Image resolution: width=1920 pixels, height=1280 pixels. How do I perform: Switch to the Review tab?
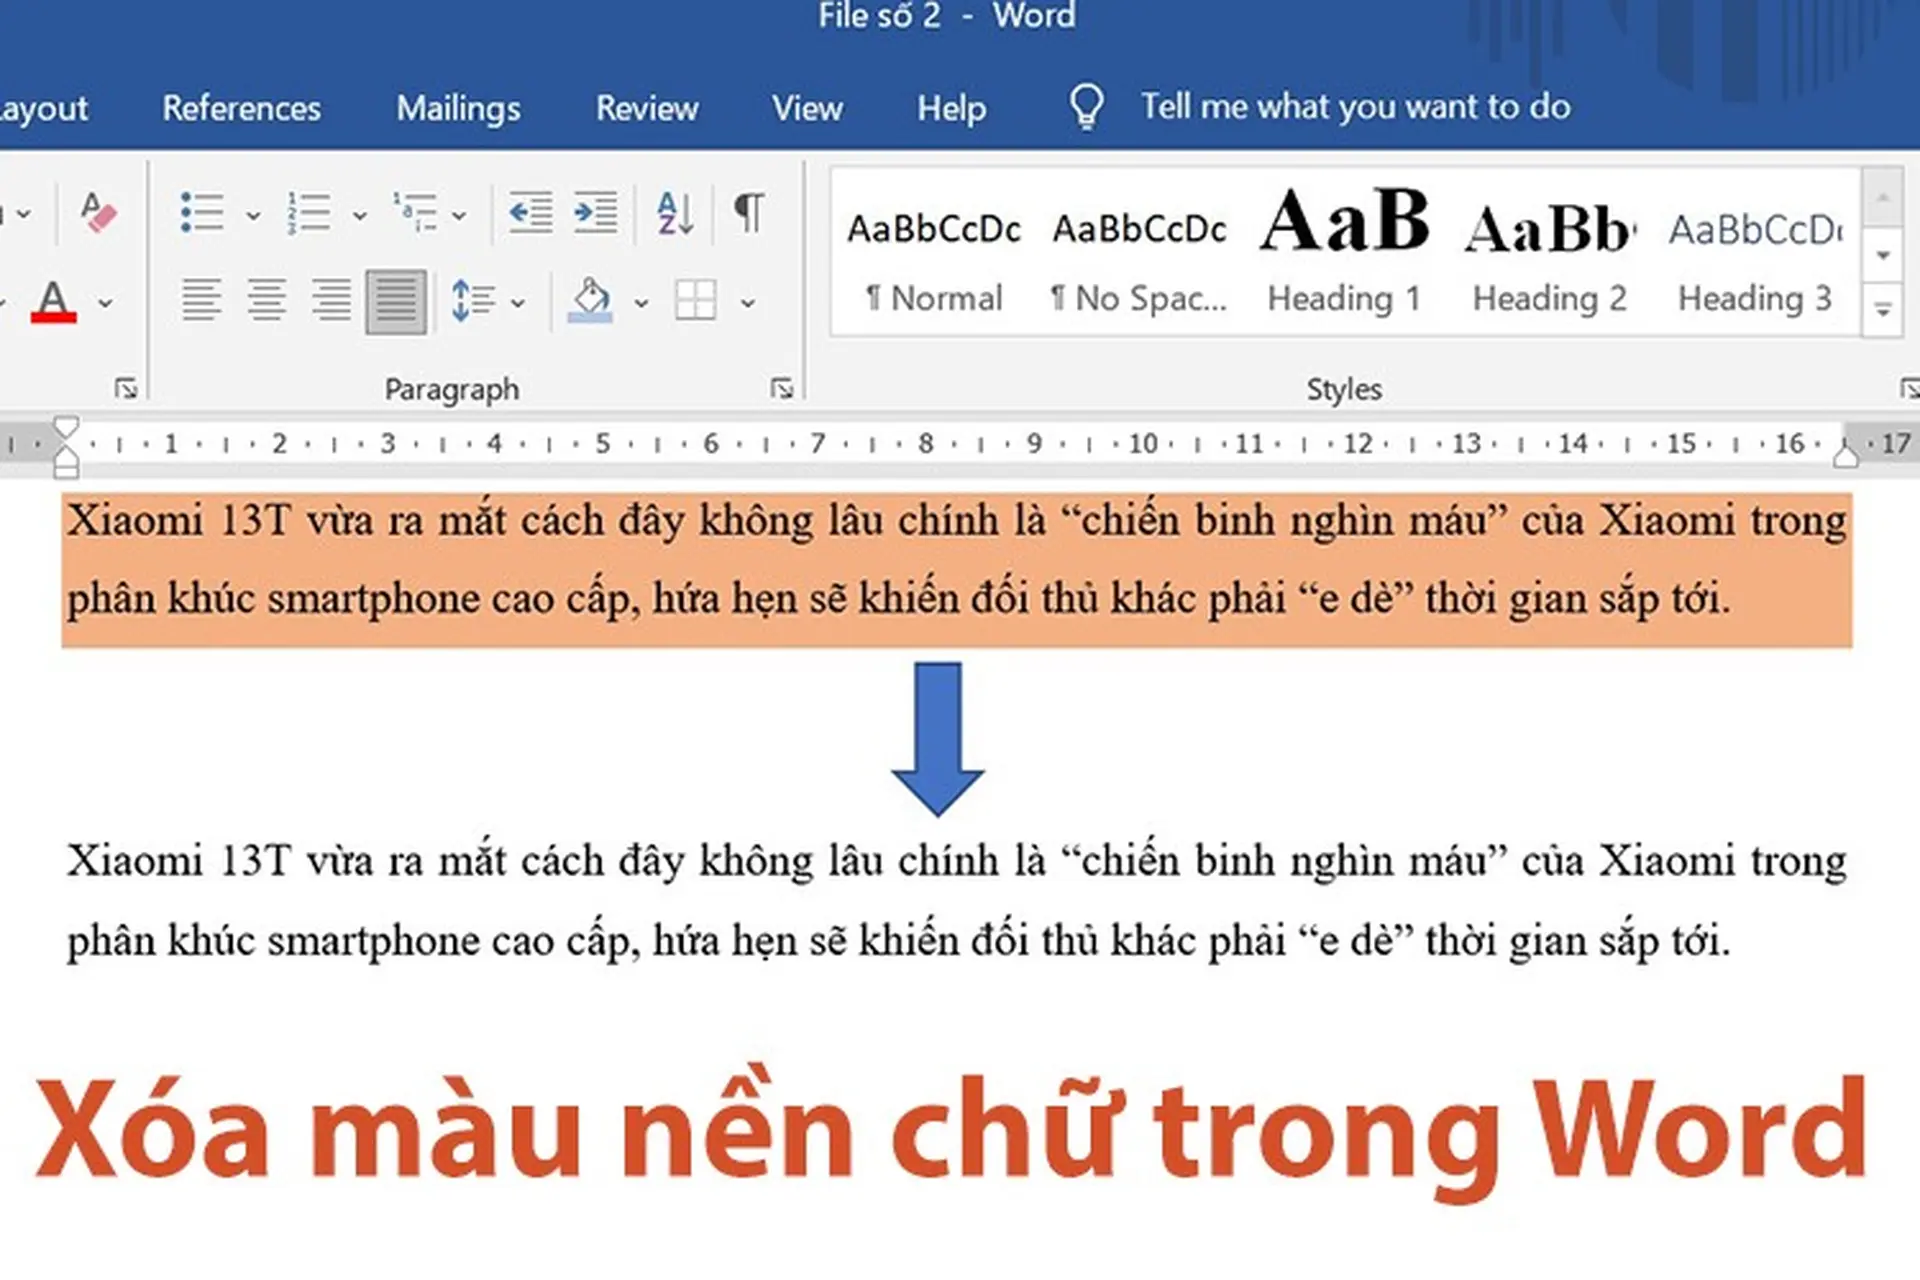(646, 108)
